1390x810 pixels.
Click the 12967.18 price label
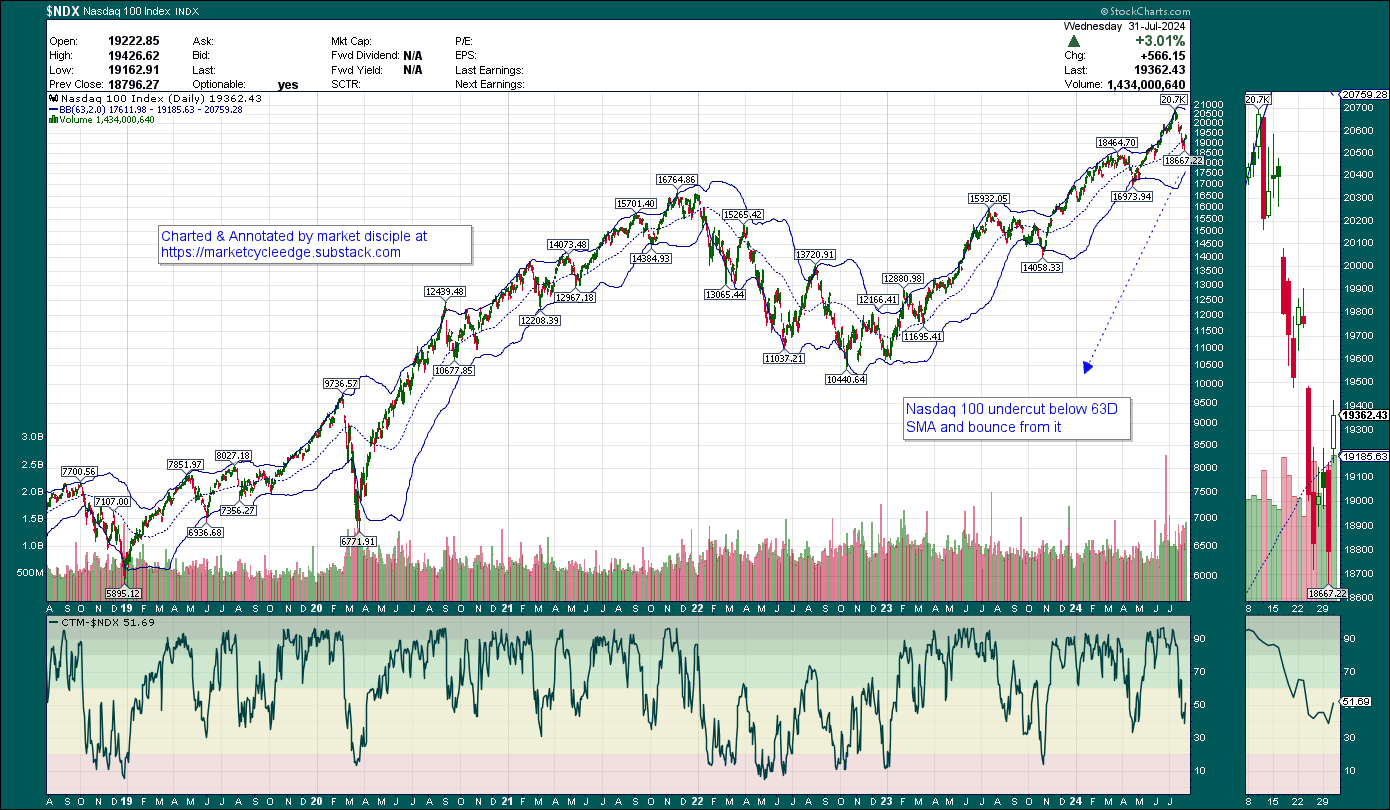575,297
